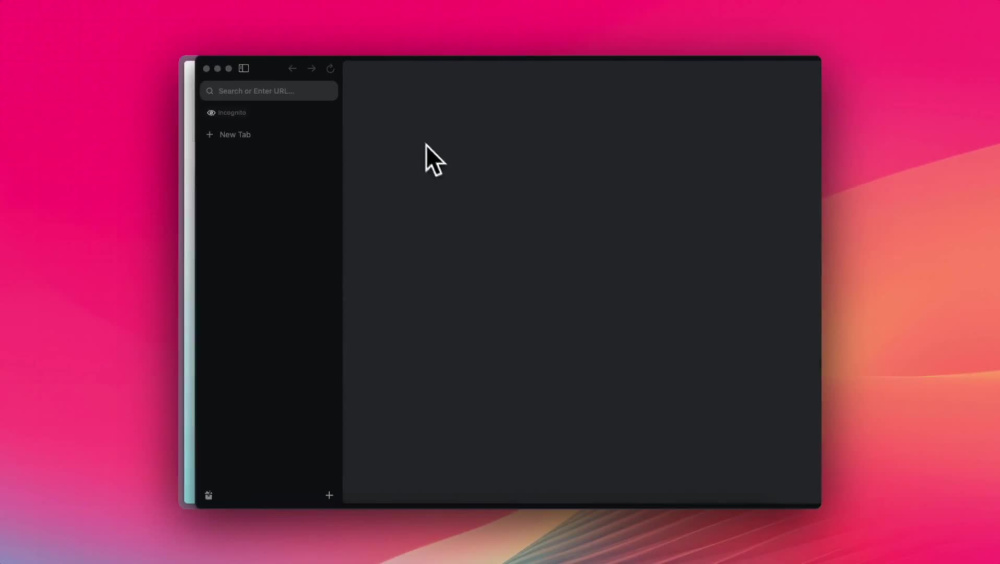Select the magnifier icon in the URL bar
Screen dimensions: 1000x564
210,91
